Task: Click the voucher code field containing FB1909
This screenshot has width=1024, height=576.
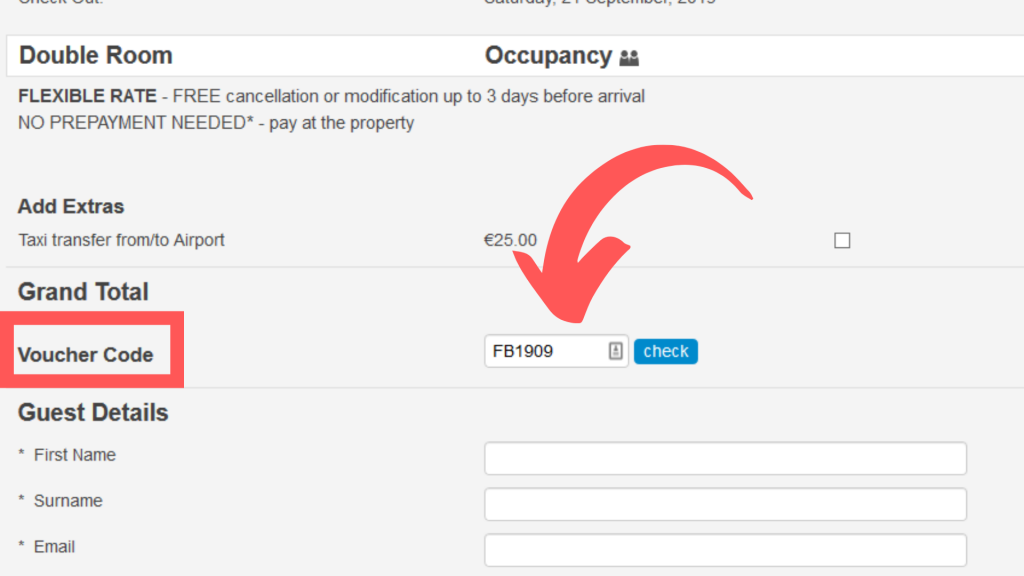Action: pos(545,351)
